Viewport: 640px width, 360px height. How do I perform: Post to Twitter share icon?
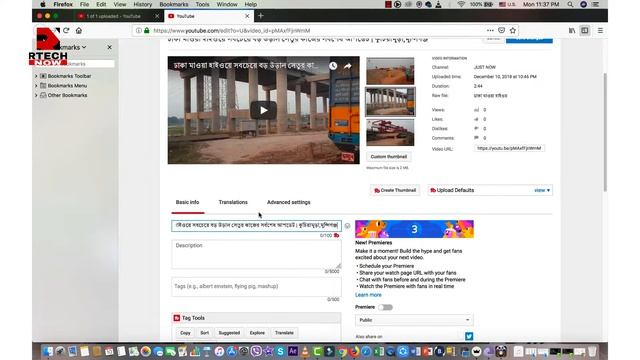pyautogui.click(x=469, y=336)
